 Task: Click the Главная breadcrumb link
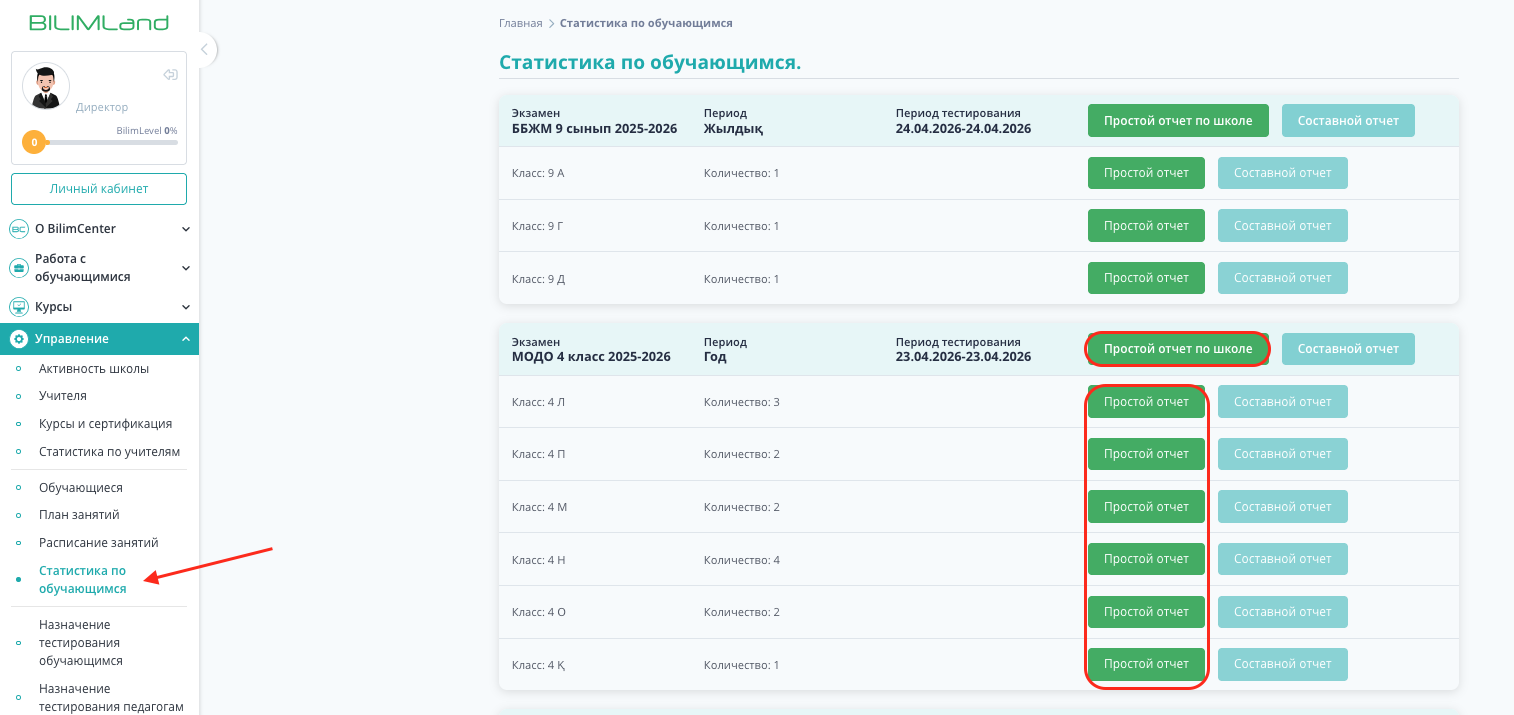coord(520,23)
